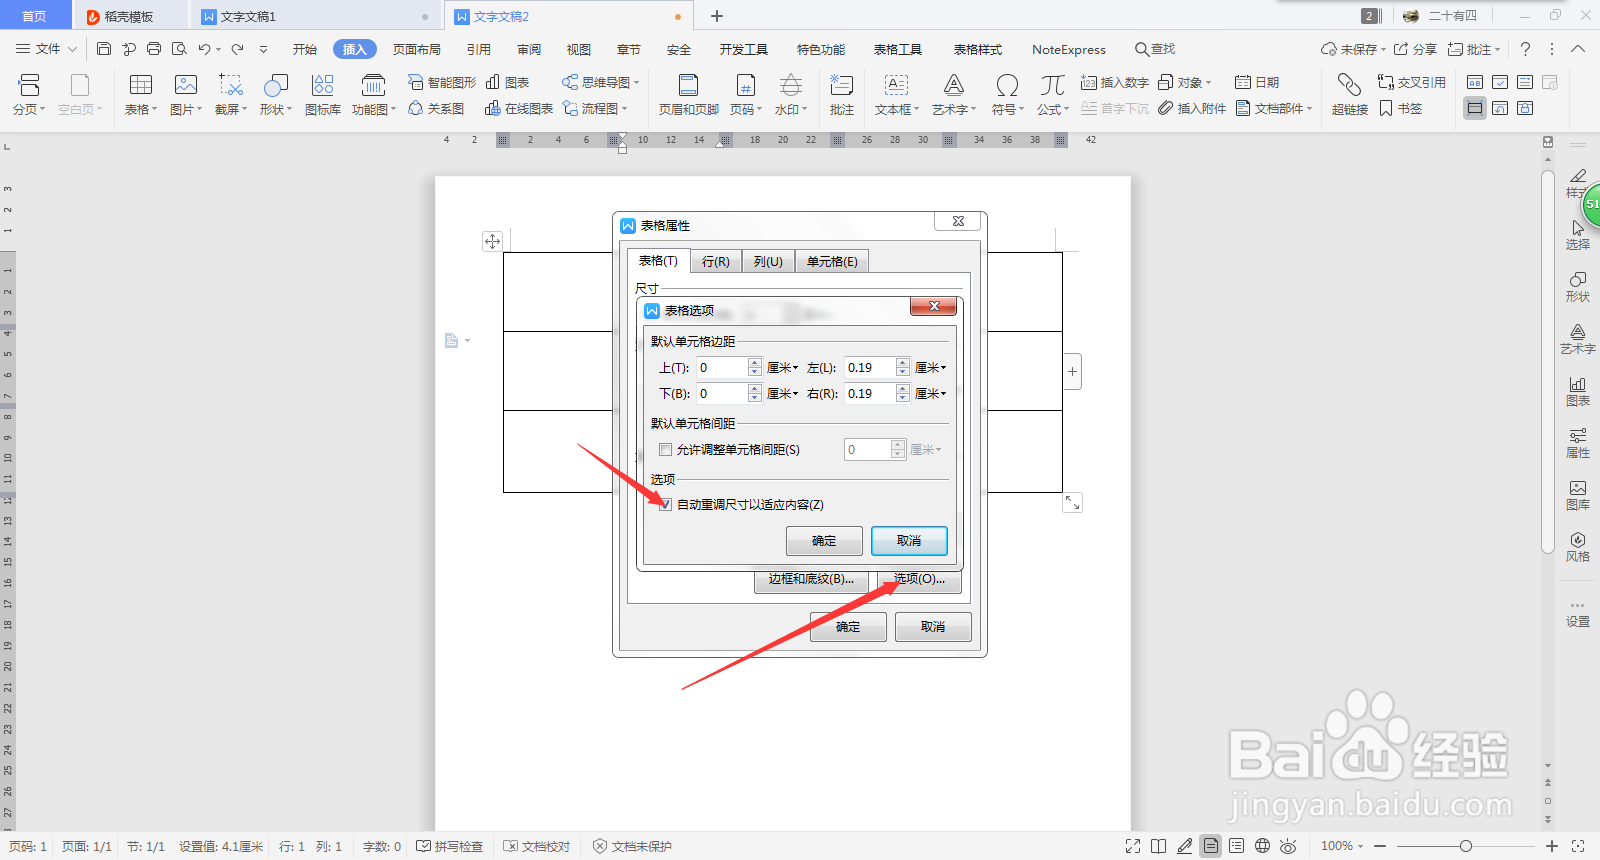Increase the right margin spinner
This screenshot has width=1600, height=860.
903,389
